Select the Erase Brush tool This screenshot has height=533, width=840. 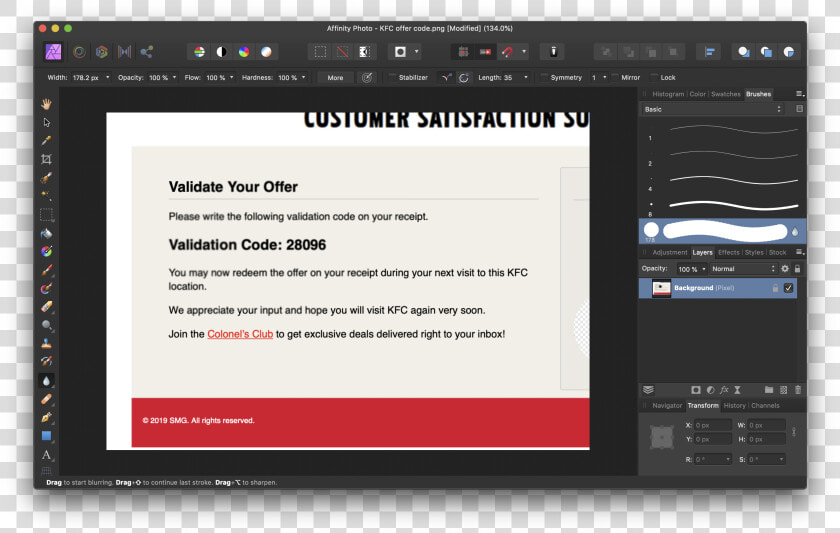click(x=47, y=306)
